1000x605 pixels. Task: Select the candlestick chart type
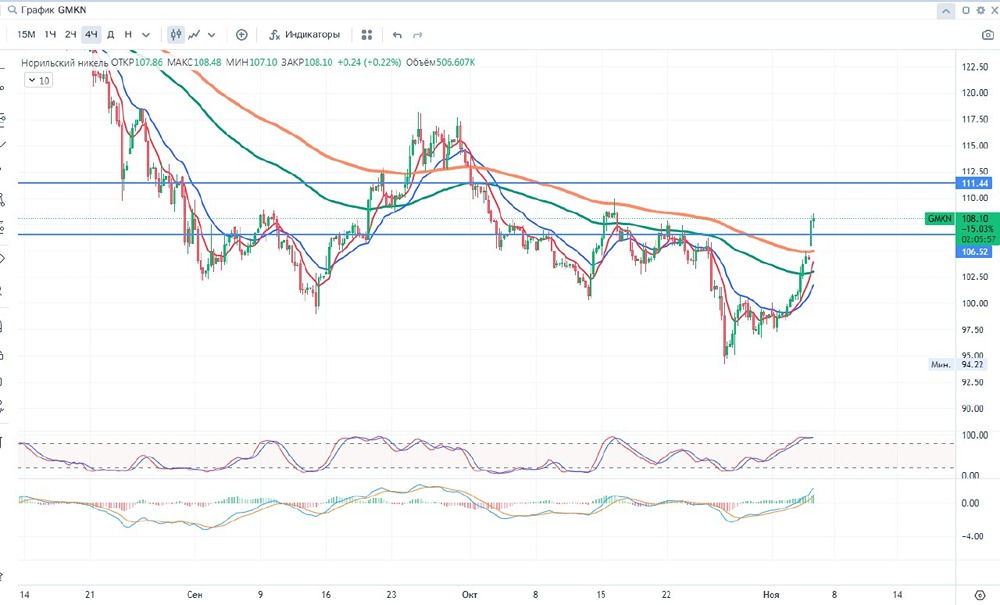coord(176,34)
